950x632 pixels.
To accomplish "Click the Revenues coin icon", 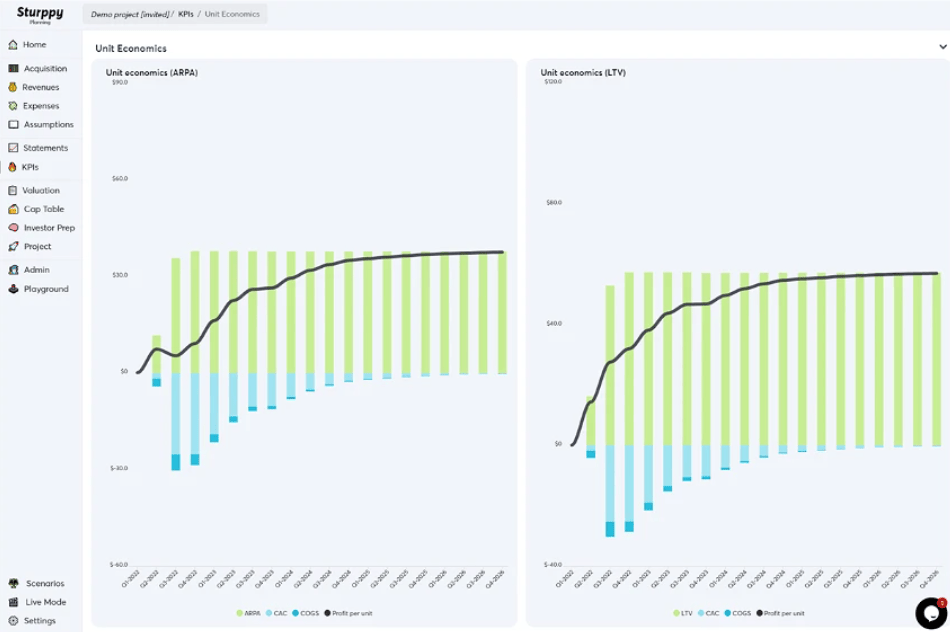I will click(13, 88).
